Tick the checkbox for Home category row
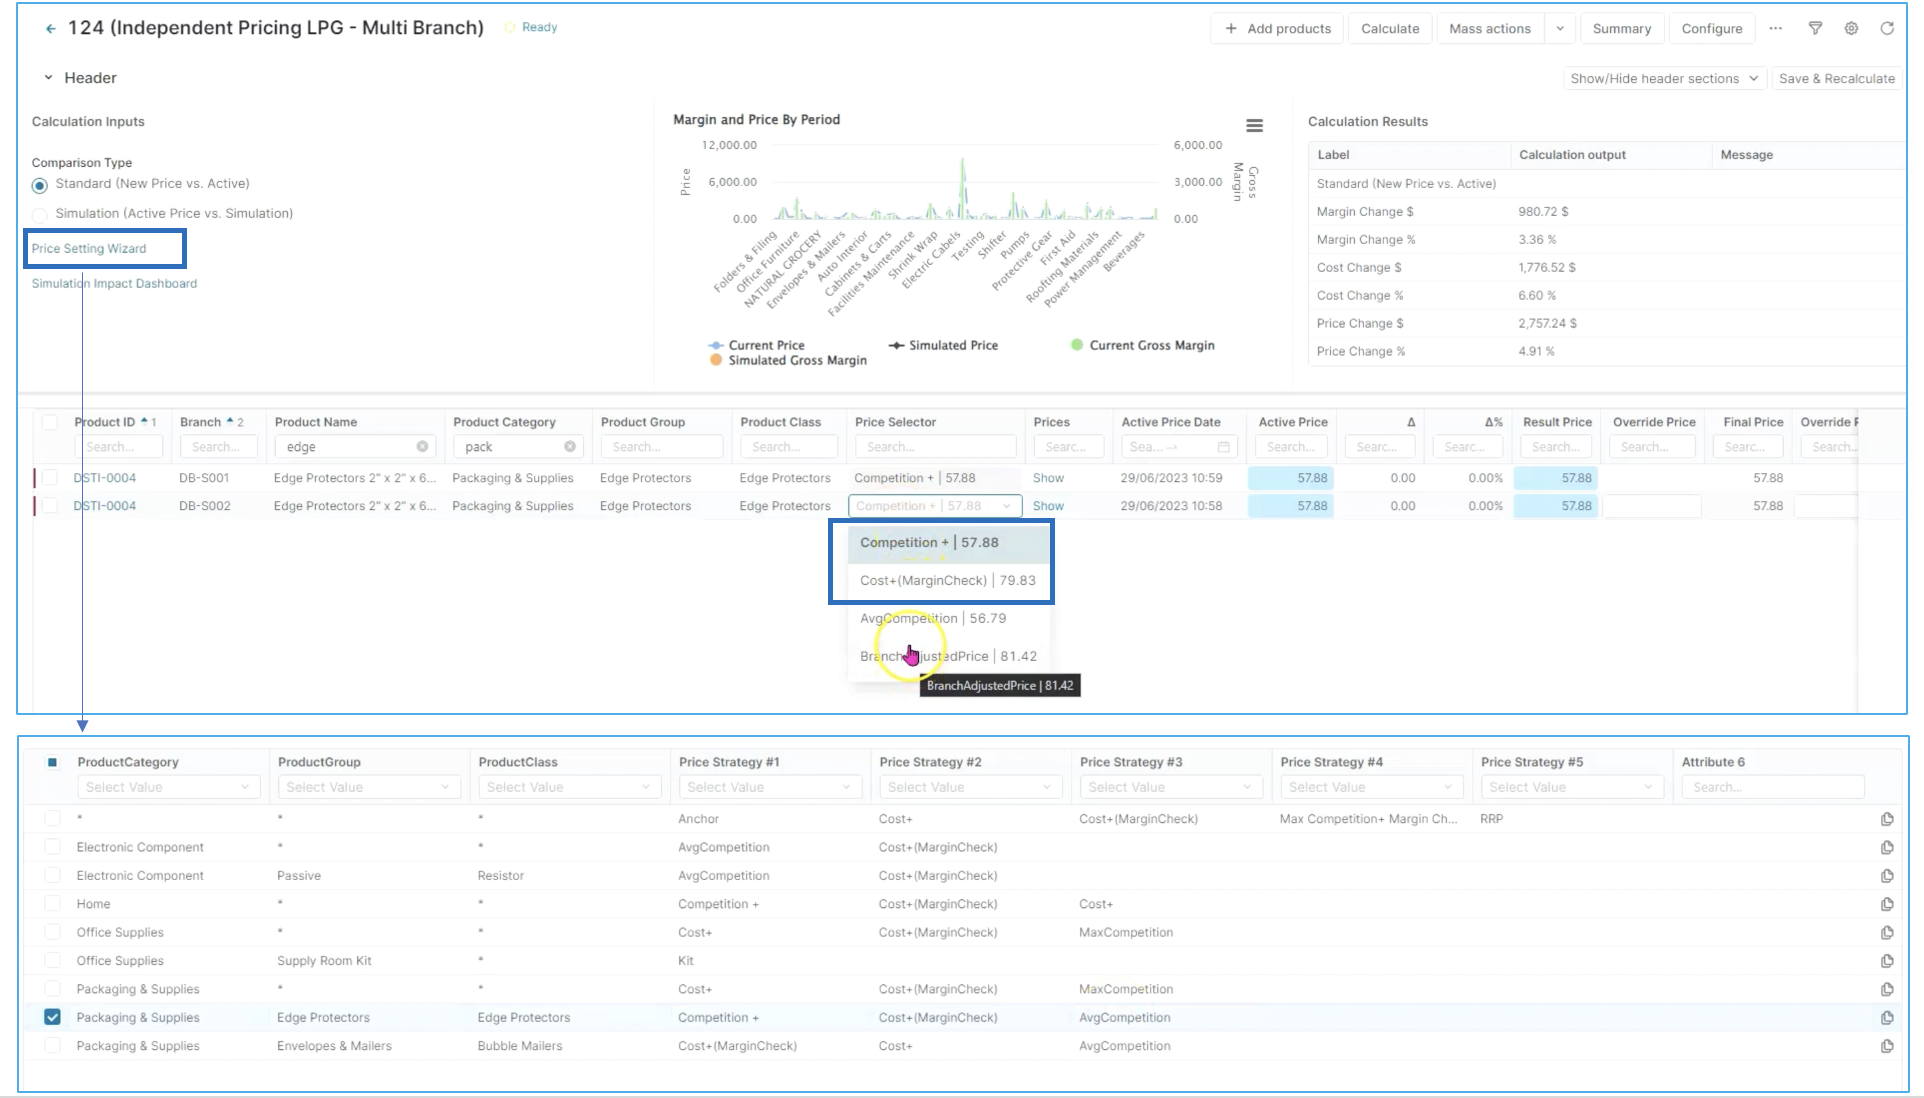Image resolution: width=1924 pixels, height=1098 pixels. click(53, 904)
